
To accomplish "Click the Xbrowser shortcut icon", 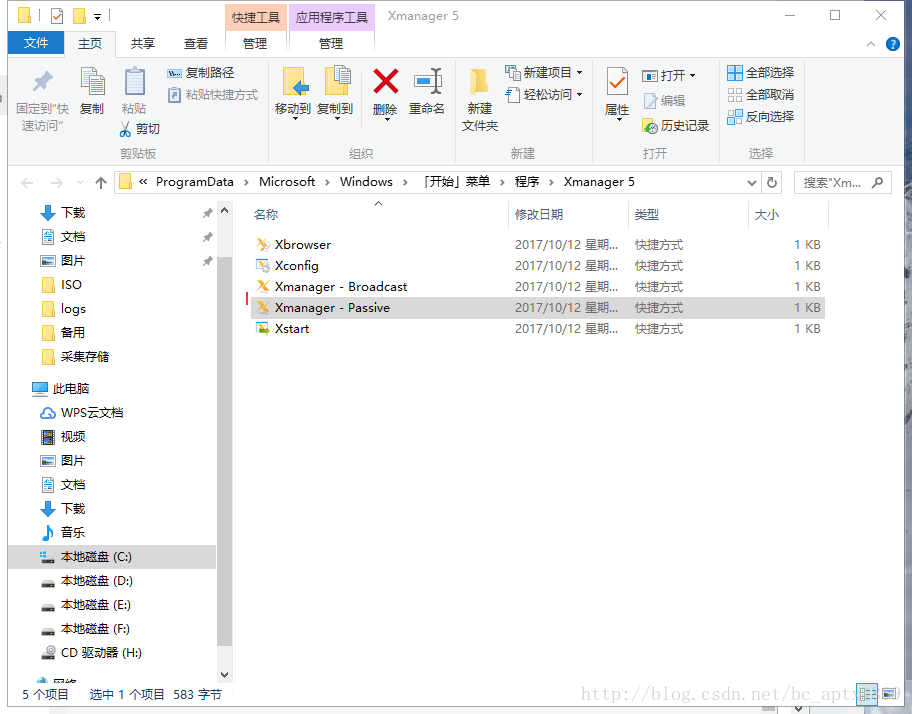I will coord(263,245).
